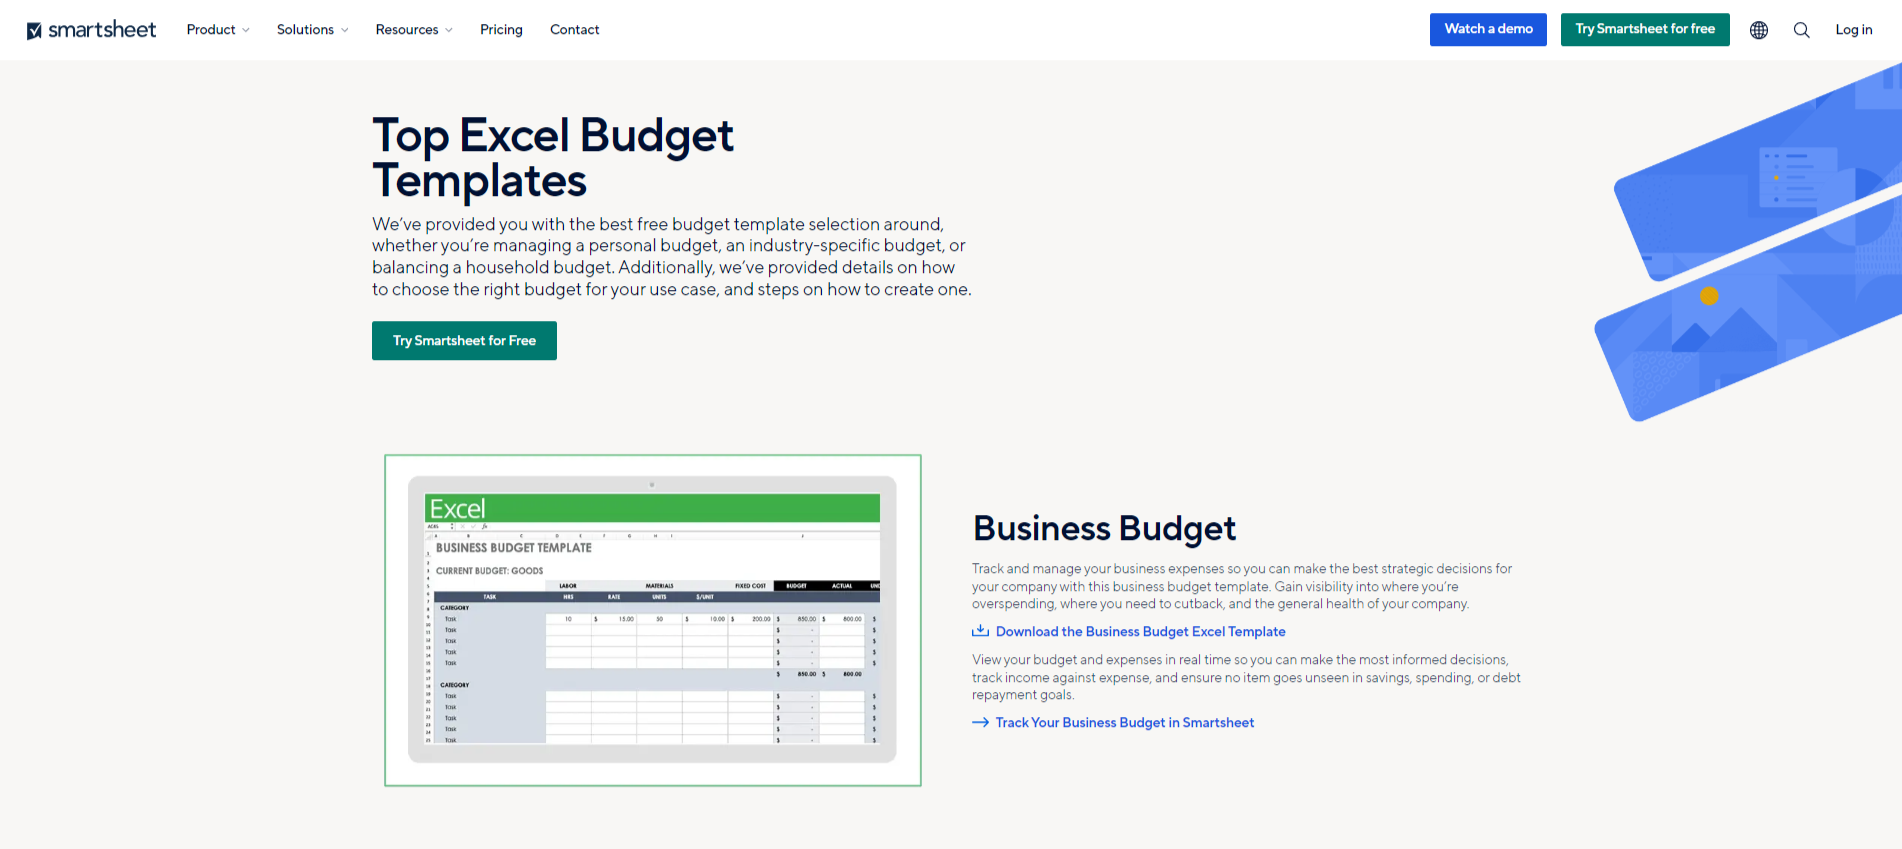Click the download icon beside Business Budget Excel Template
Screen dimensions: 1902x849
click(980, 631)
